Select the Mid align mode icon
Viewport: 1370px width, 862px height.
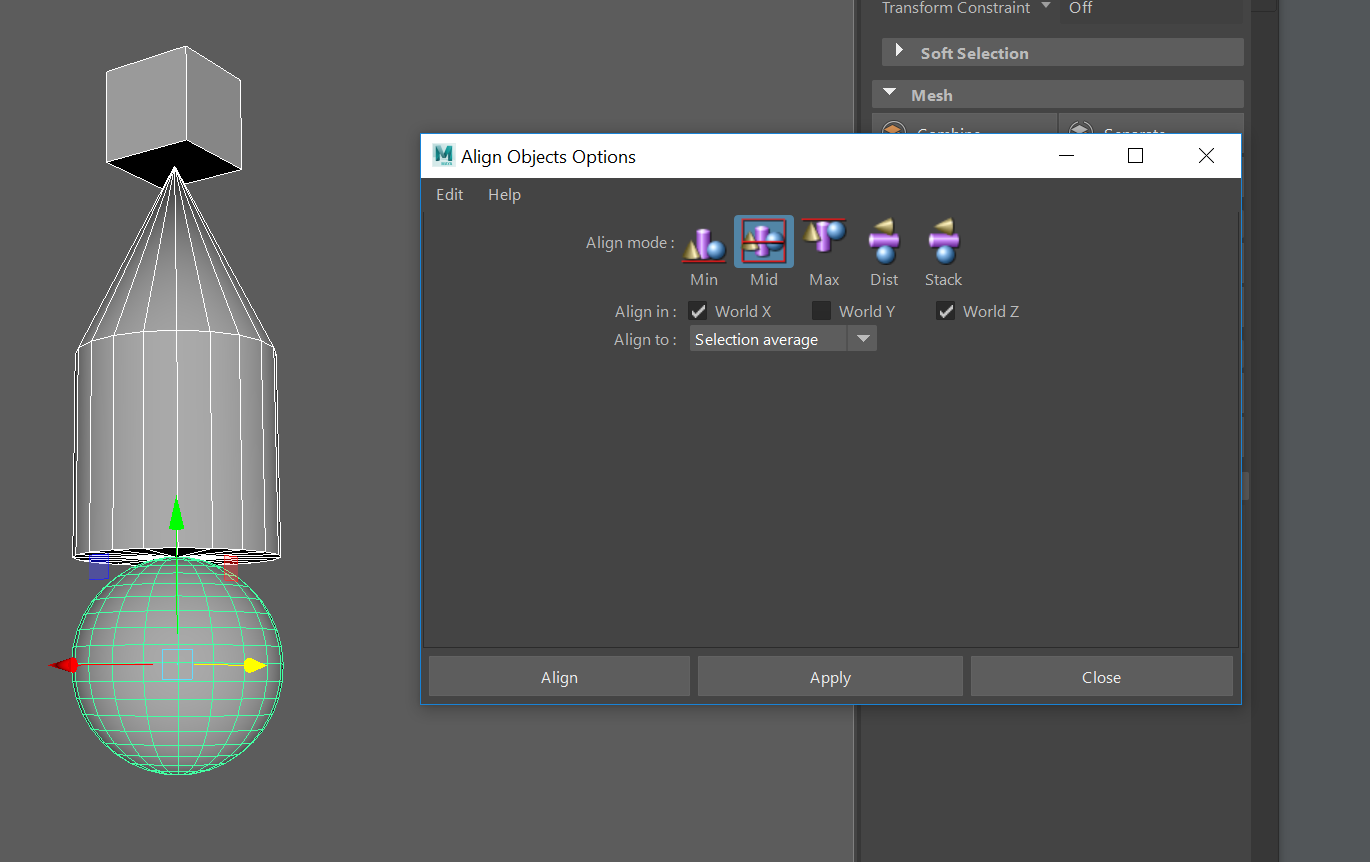tap(764, 242)
